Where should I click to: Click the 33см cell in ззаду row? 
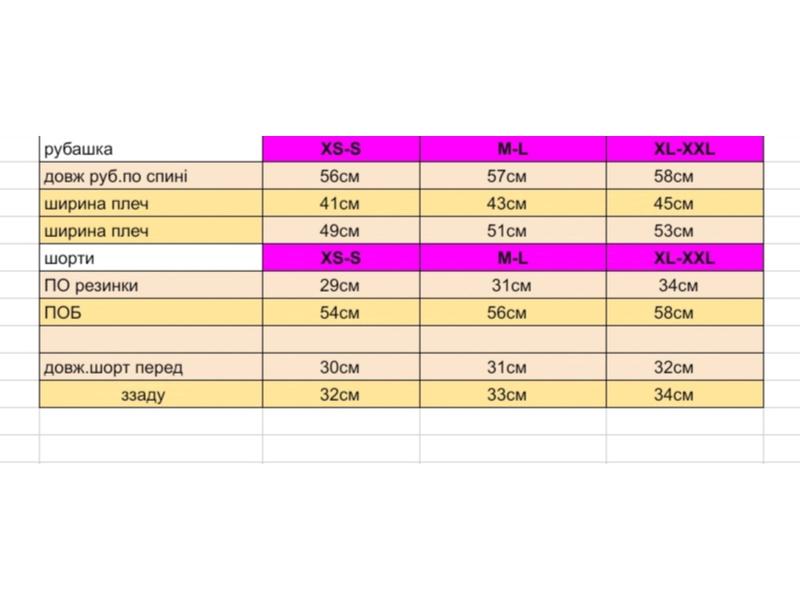513,394
